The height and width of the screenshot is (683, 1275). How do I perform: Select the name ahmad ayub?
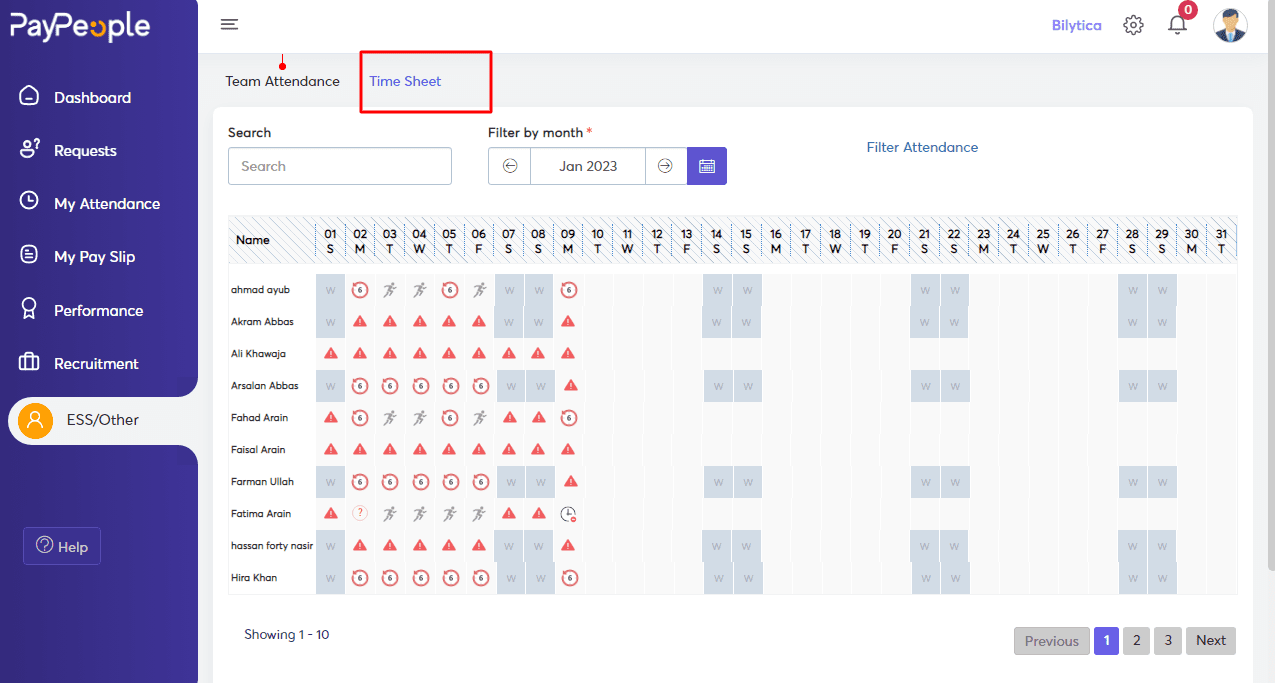point(258,290)
